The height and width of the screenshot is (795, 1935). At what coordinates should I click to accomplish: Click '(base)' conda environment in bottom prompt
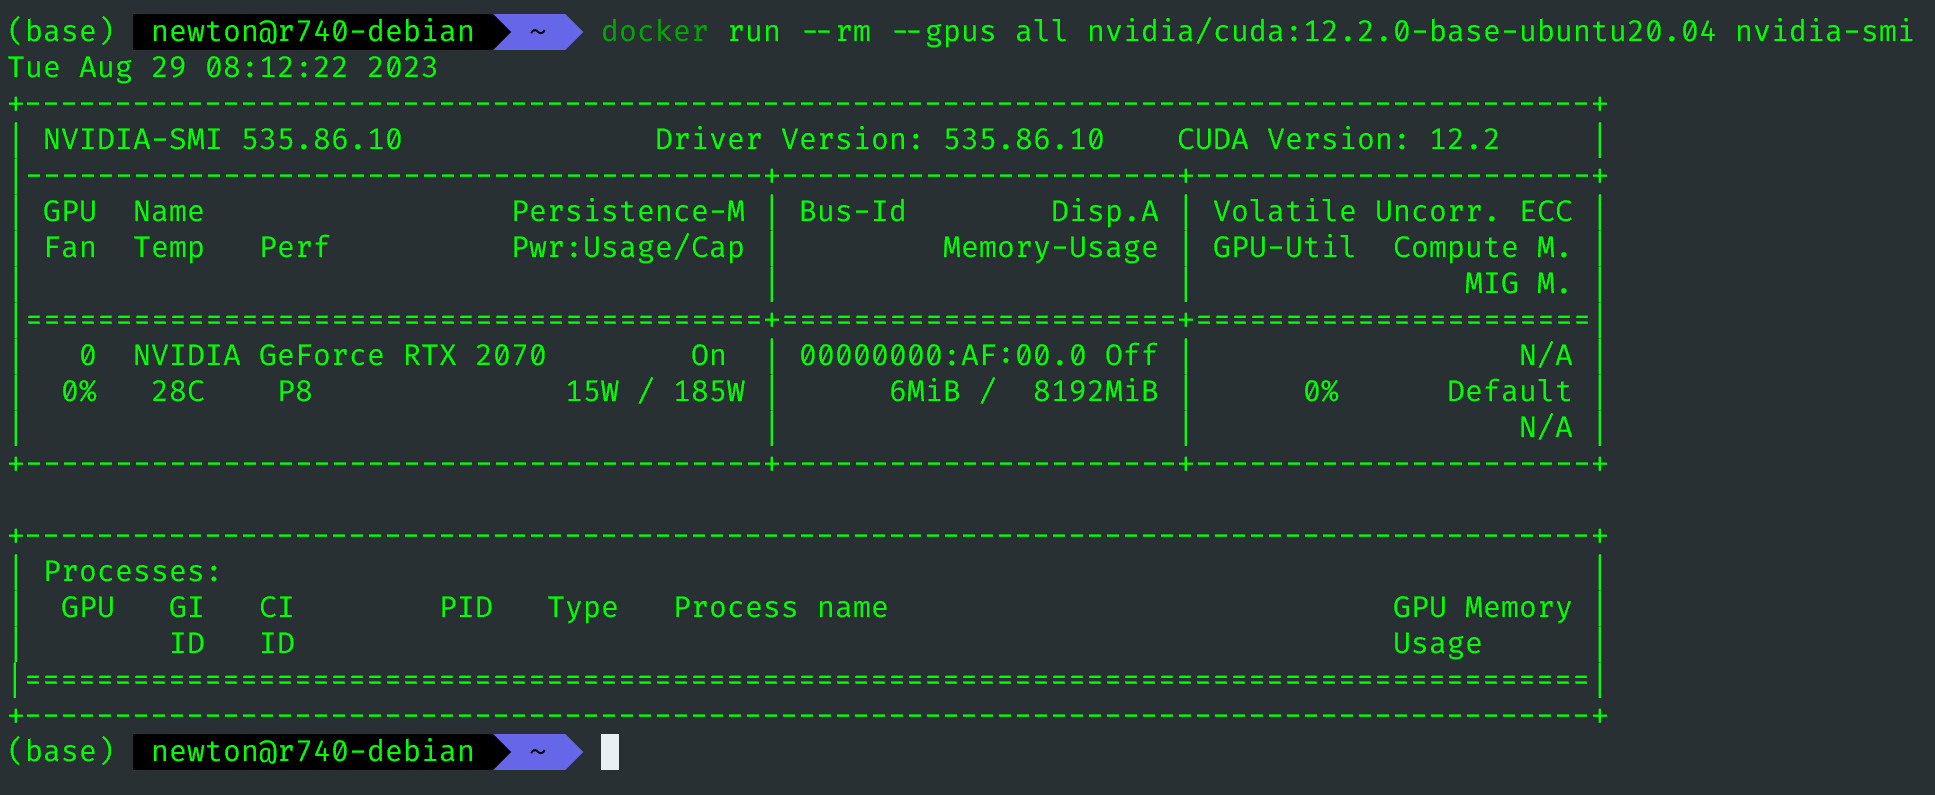pos(61,752)
